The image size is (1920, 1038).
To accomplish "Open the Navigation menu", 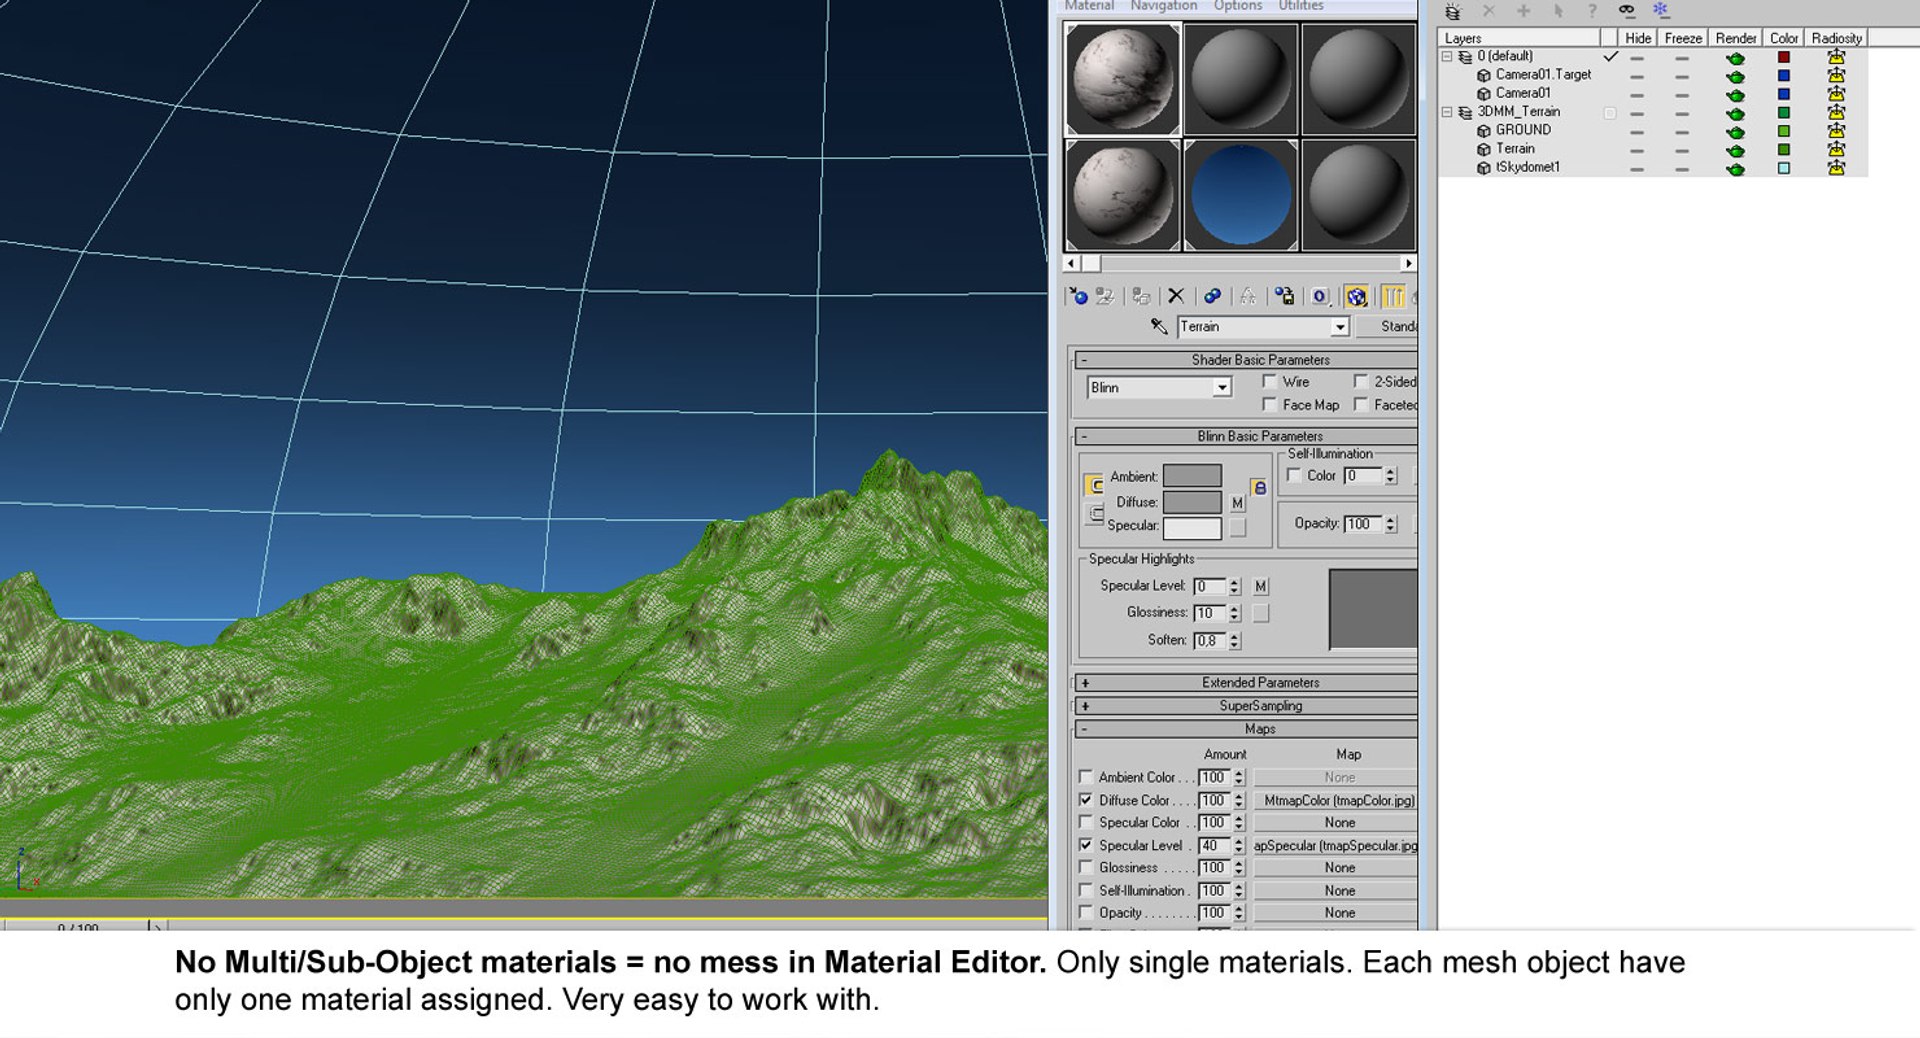I will tap(1164, 6).
